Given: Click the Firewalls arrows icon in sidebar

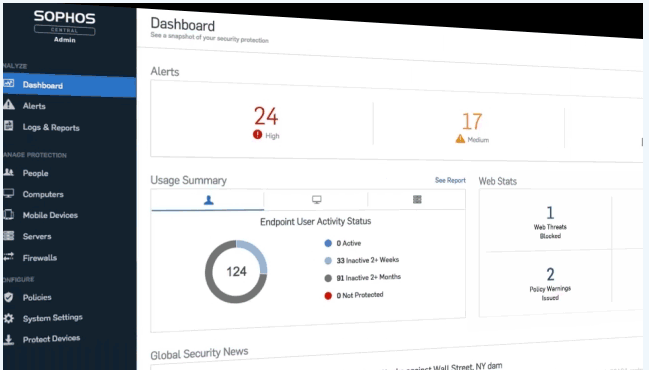Looking at the screenshot, I should [x=9, y=257].
